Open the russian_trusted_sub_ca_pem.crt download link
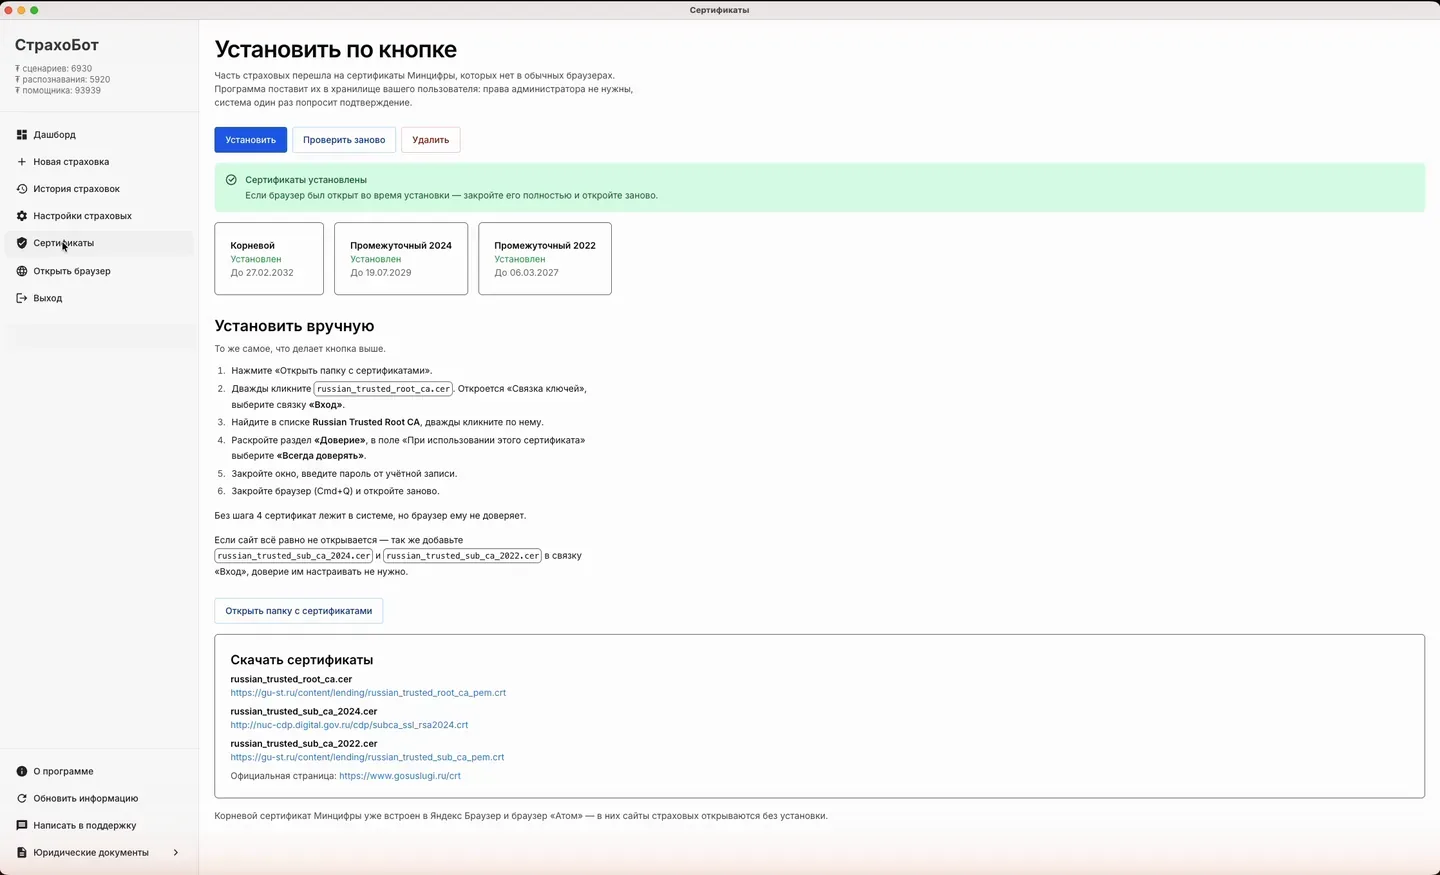Image resolution: width=1440 pixels, height=875 pixels. point(367,757)
